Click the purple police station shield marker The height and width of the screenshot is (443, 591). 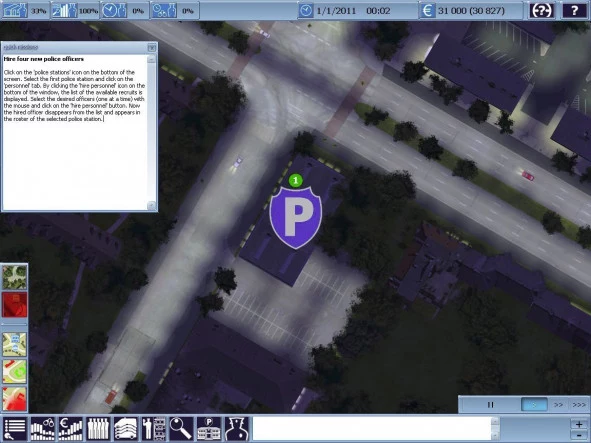click(296, 217)
